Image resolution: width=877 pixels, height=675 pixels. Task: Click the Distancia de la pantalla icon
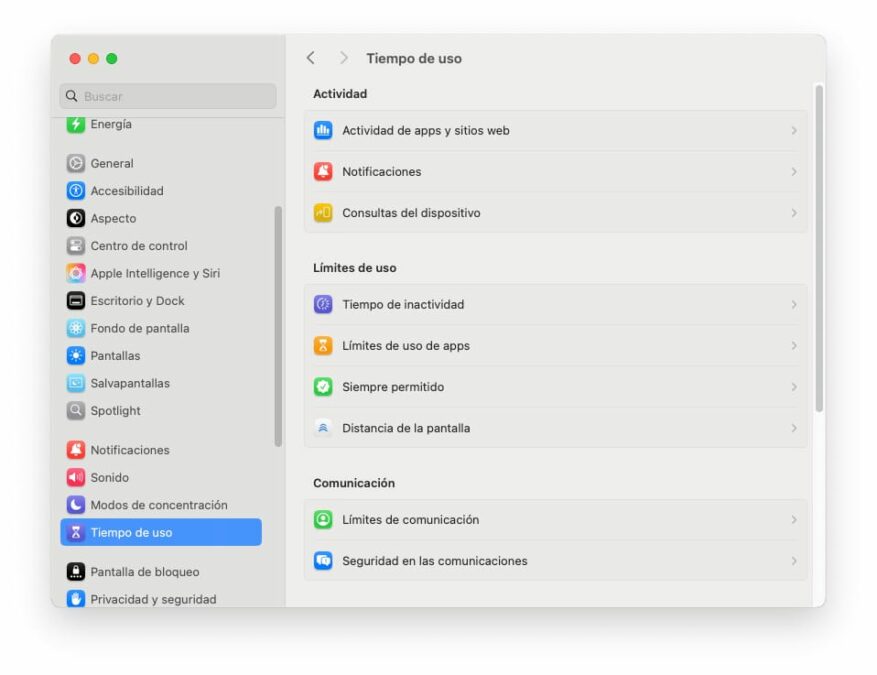pos(323,428)
